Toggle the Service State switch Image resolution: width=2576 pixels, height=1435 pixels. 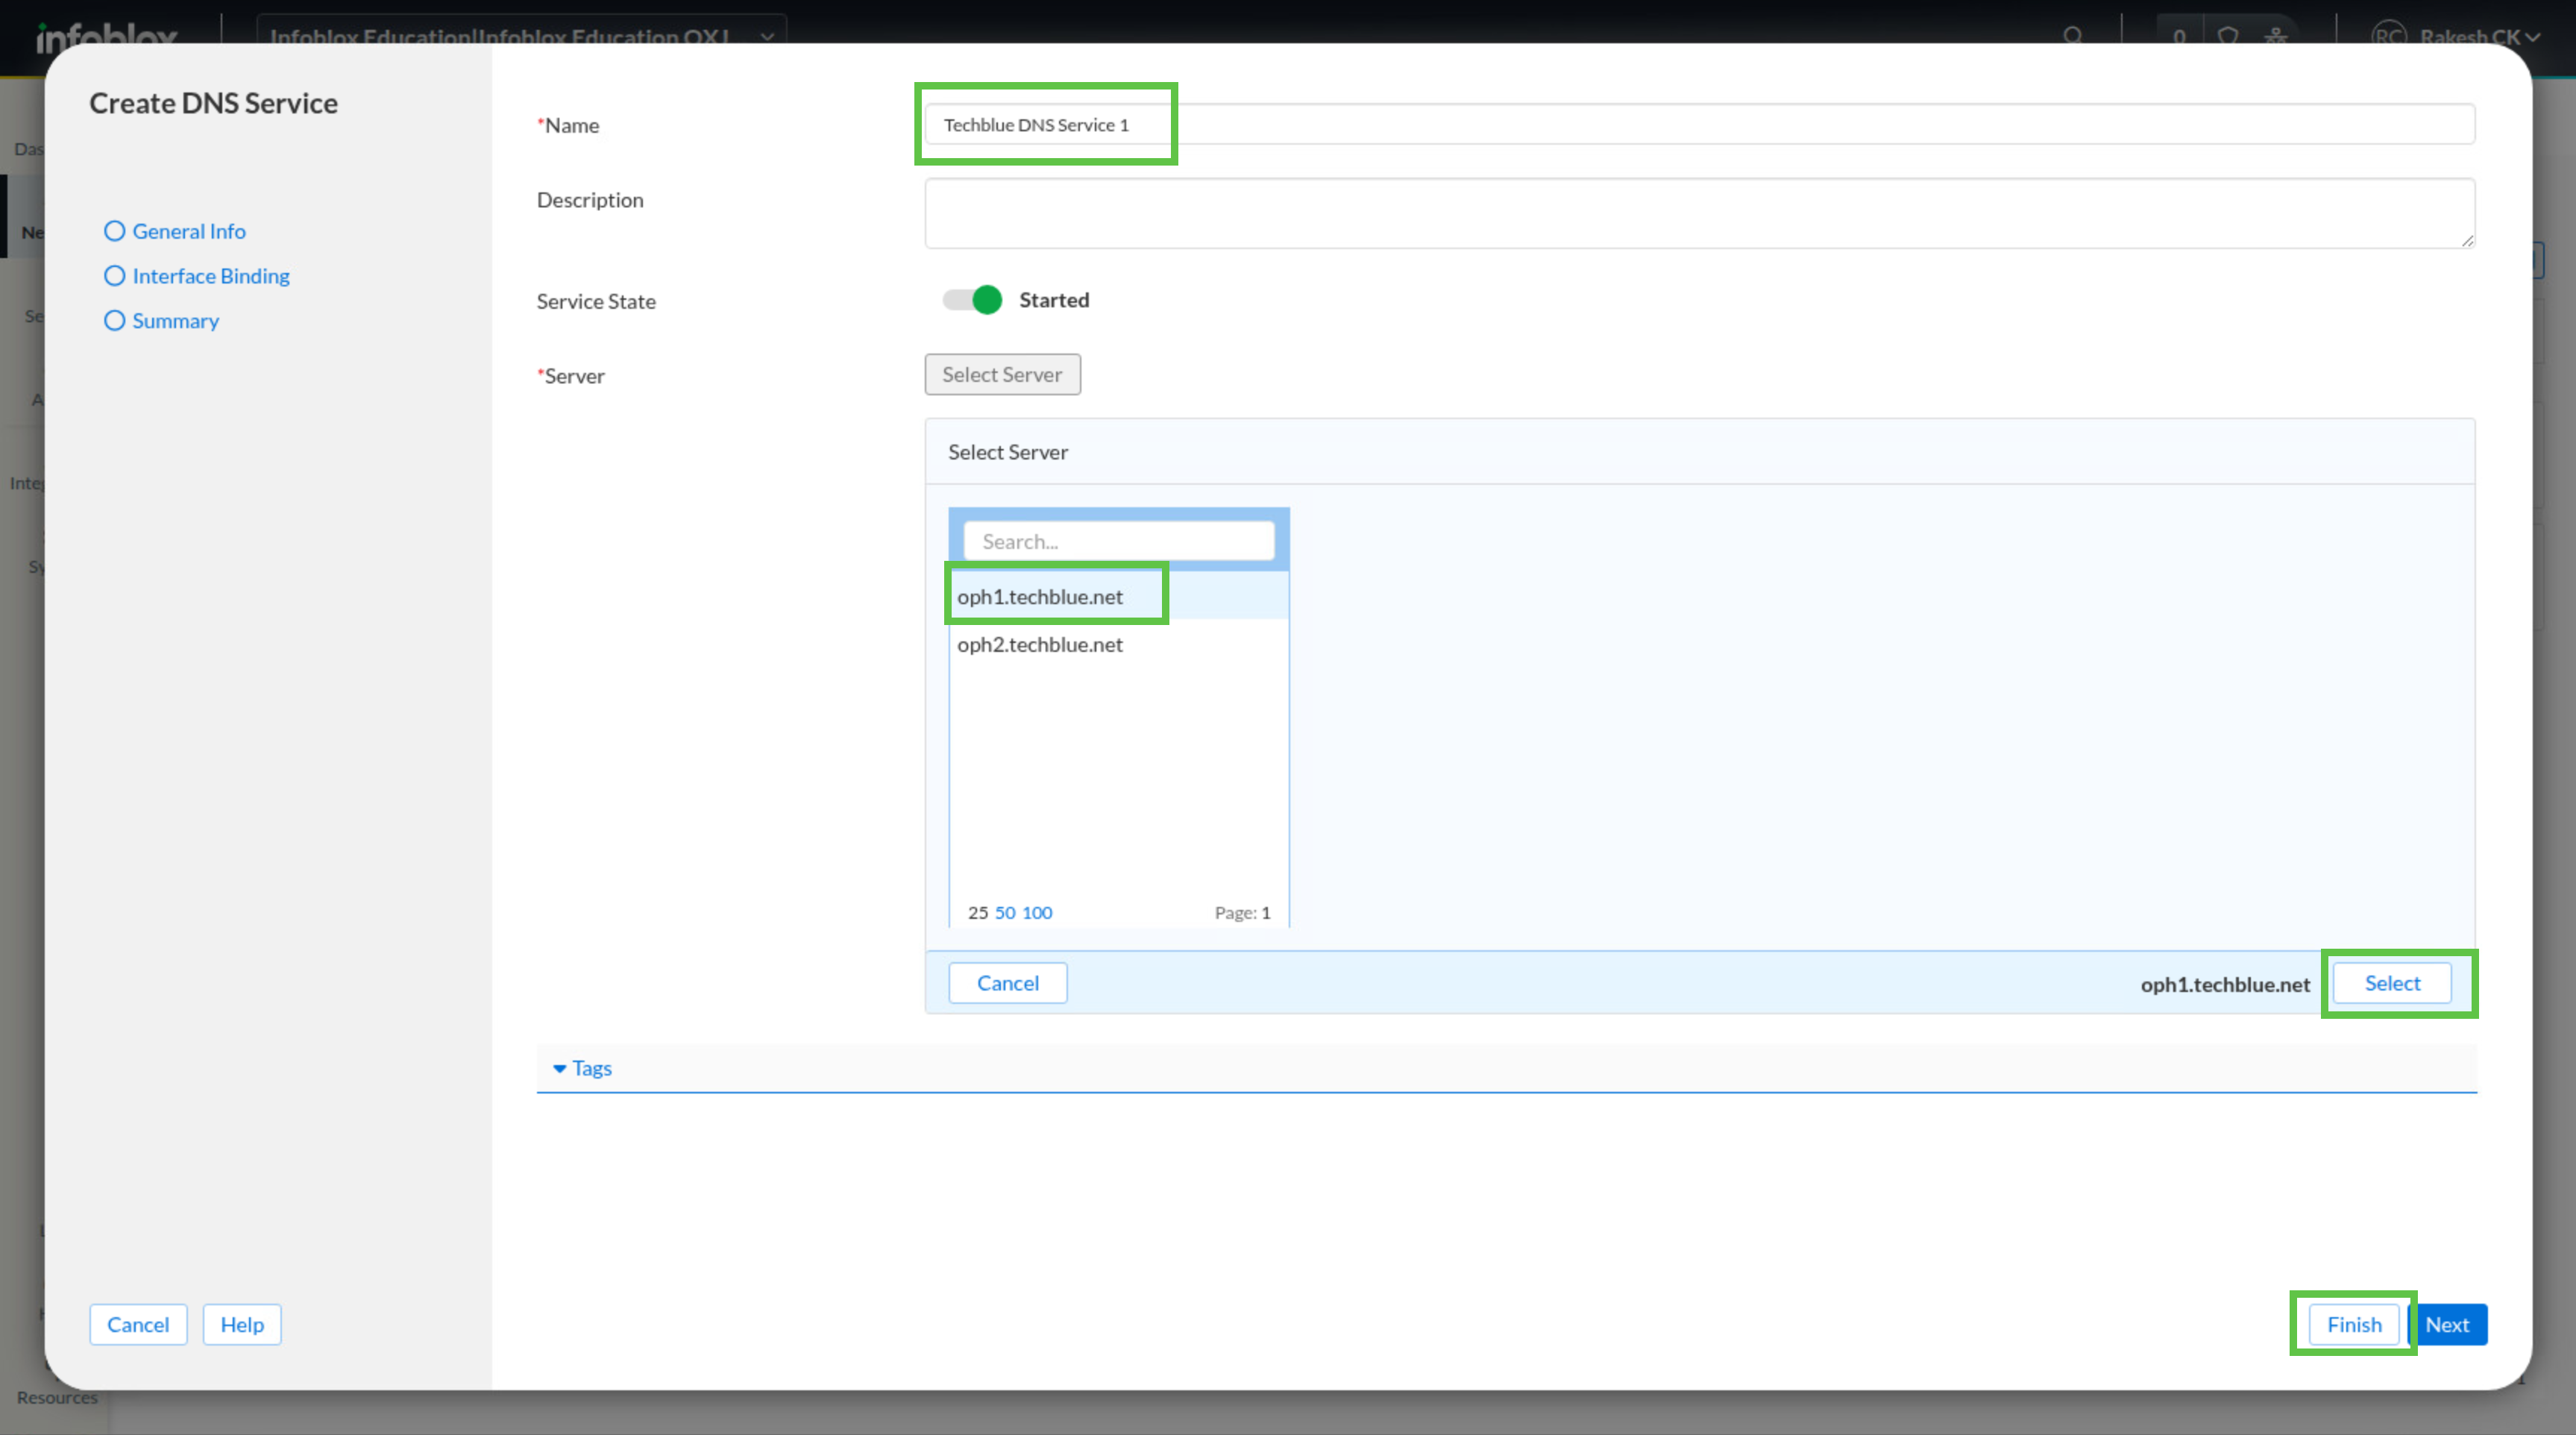[972, 300]
